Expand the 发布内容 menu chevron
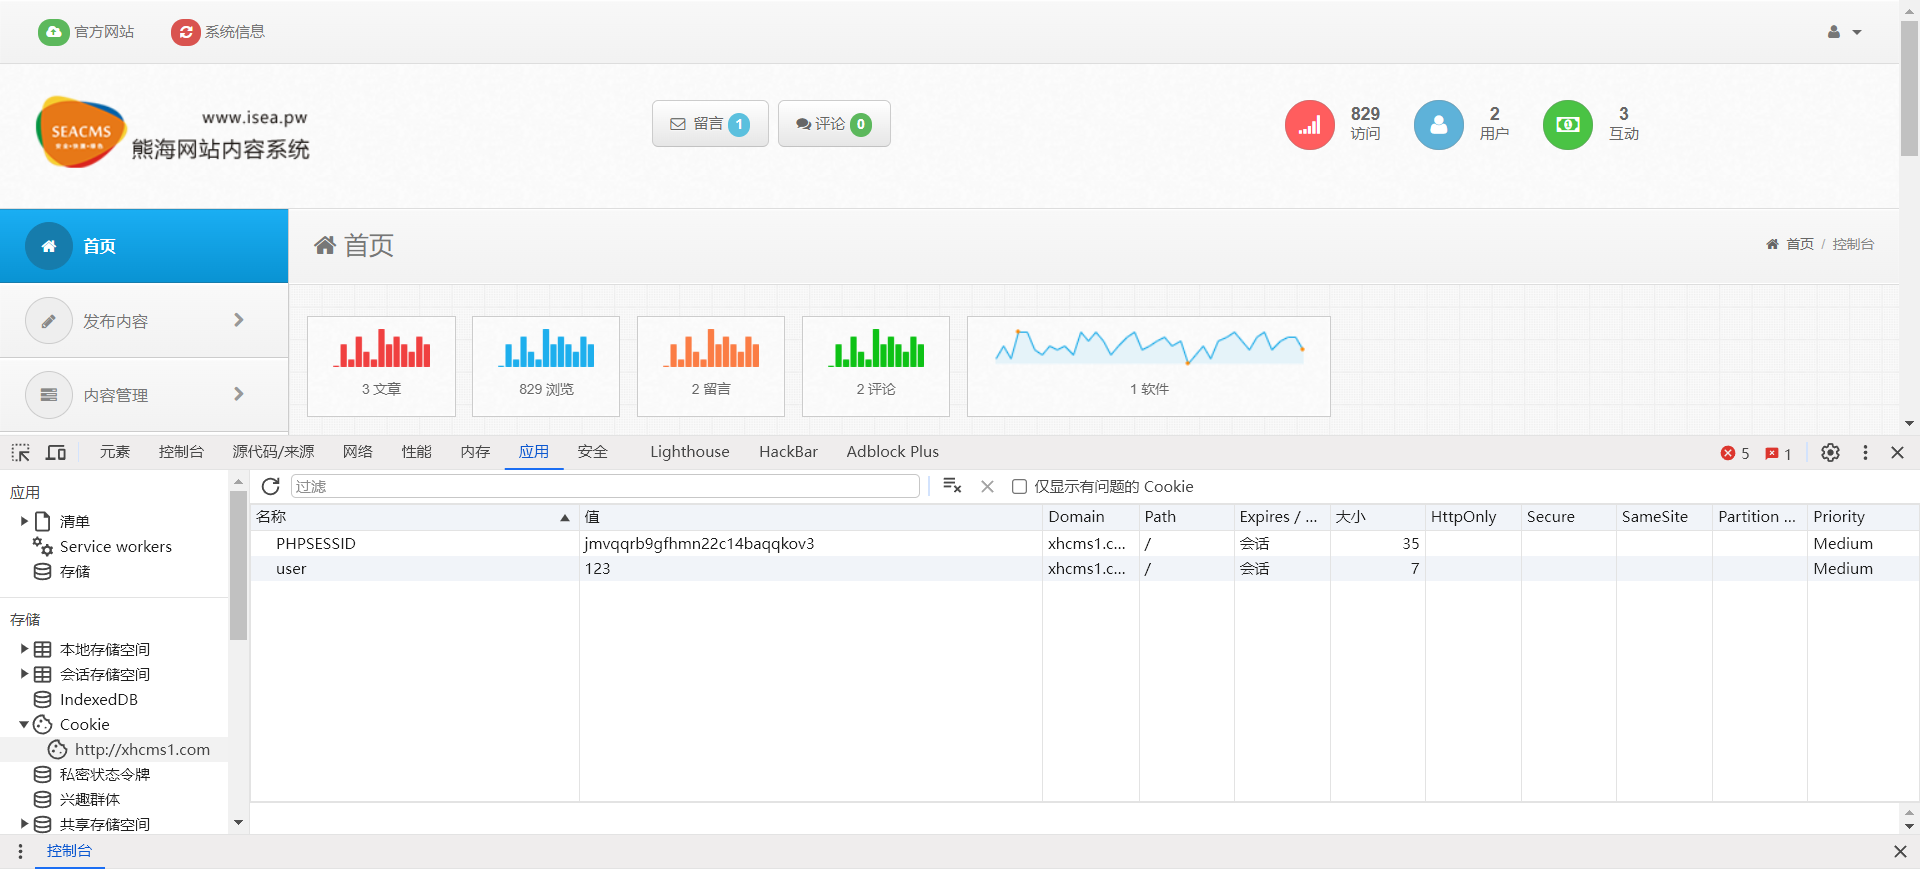The height and width of the screenshot is (869, 1920). tap(238, 320)
